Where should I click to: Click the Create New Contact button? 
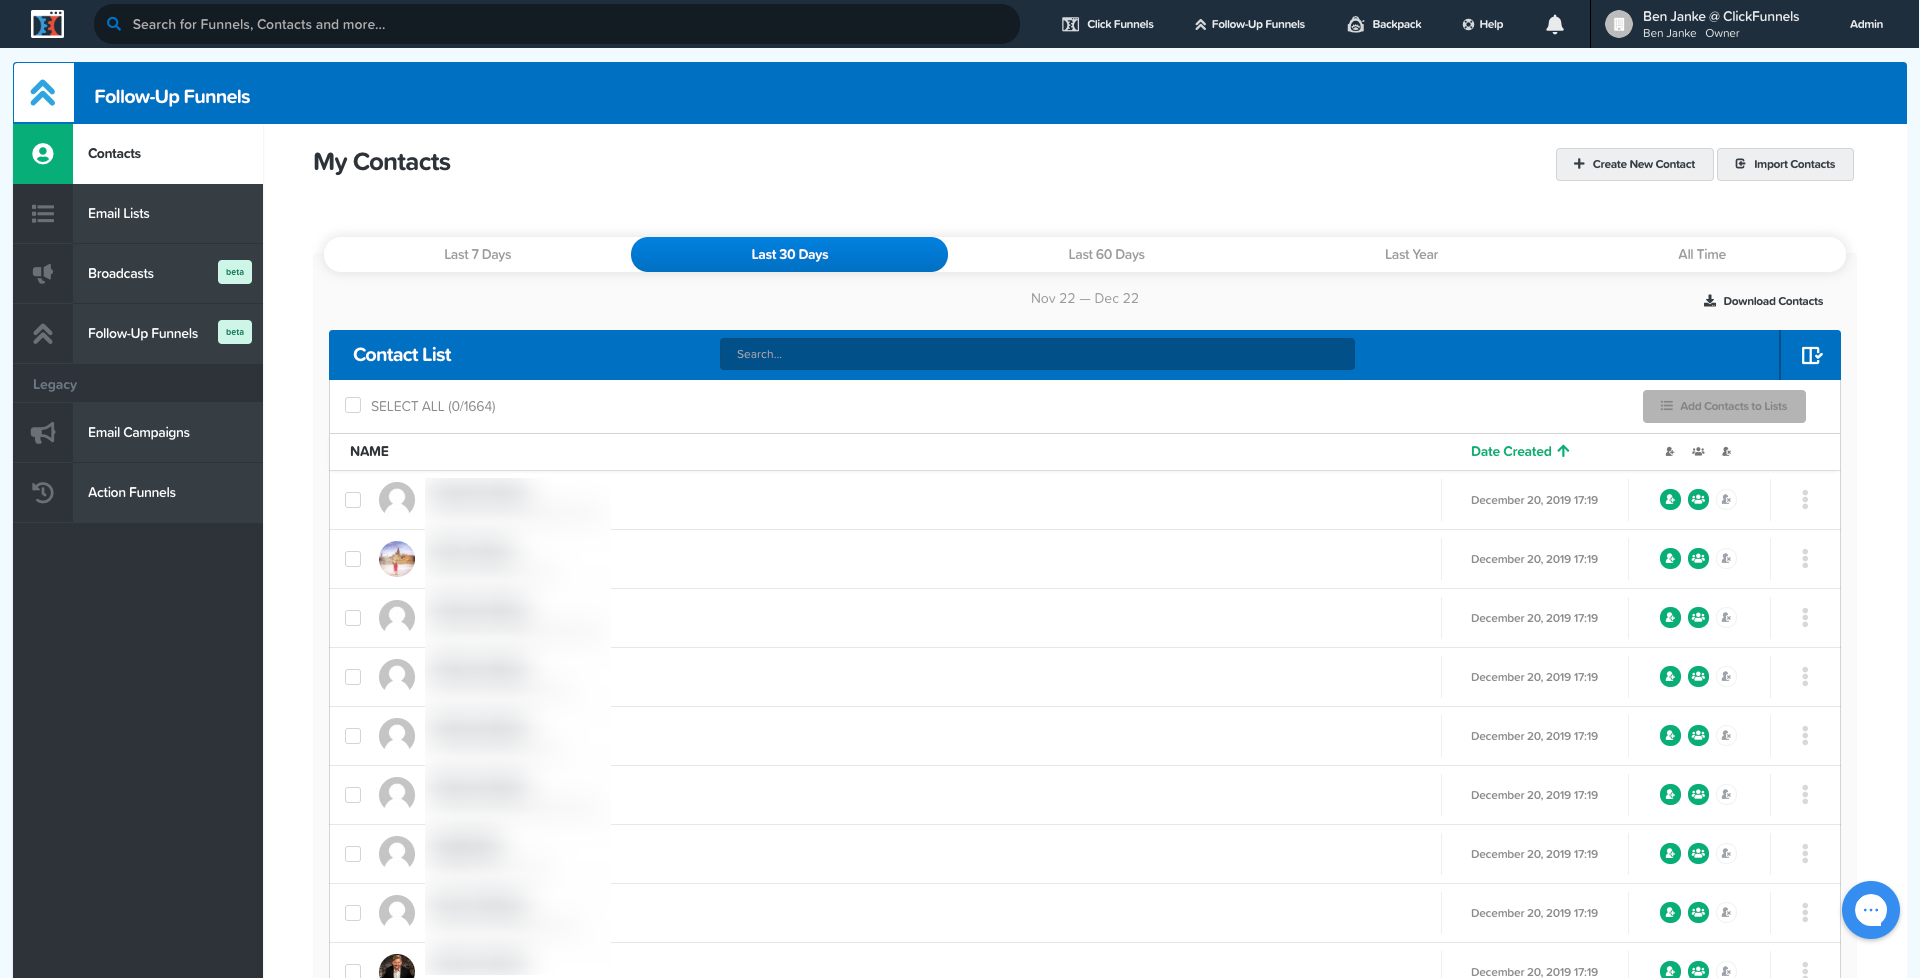pyautogui.click(x=1634, y=165)
